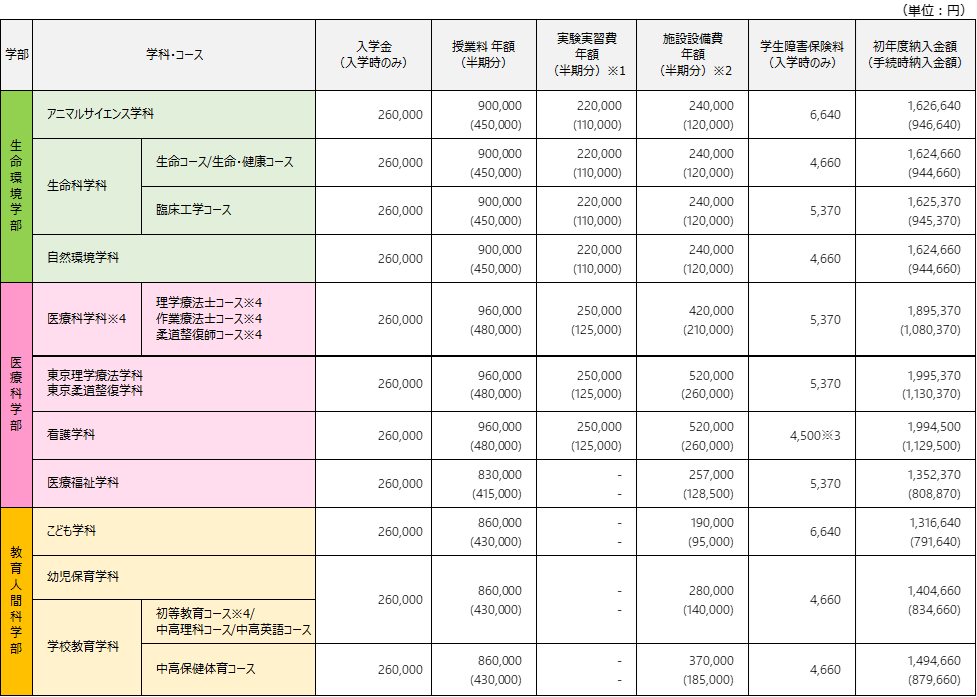Screen dimensions: 977x697
Task: Select the (1,129,500) amount
Action: coord(930,446)
